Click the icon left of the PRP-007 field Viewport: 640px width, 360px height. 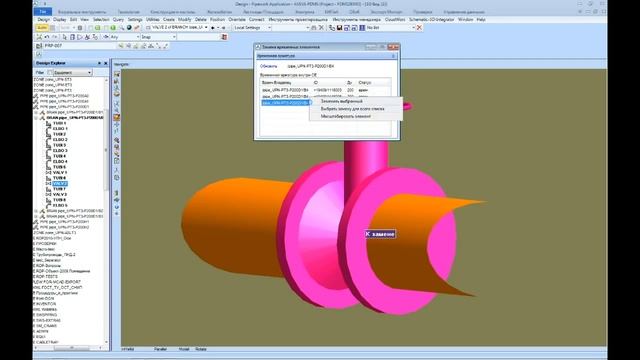(39, 46)
